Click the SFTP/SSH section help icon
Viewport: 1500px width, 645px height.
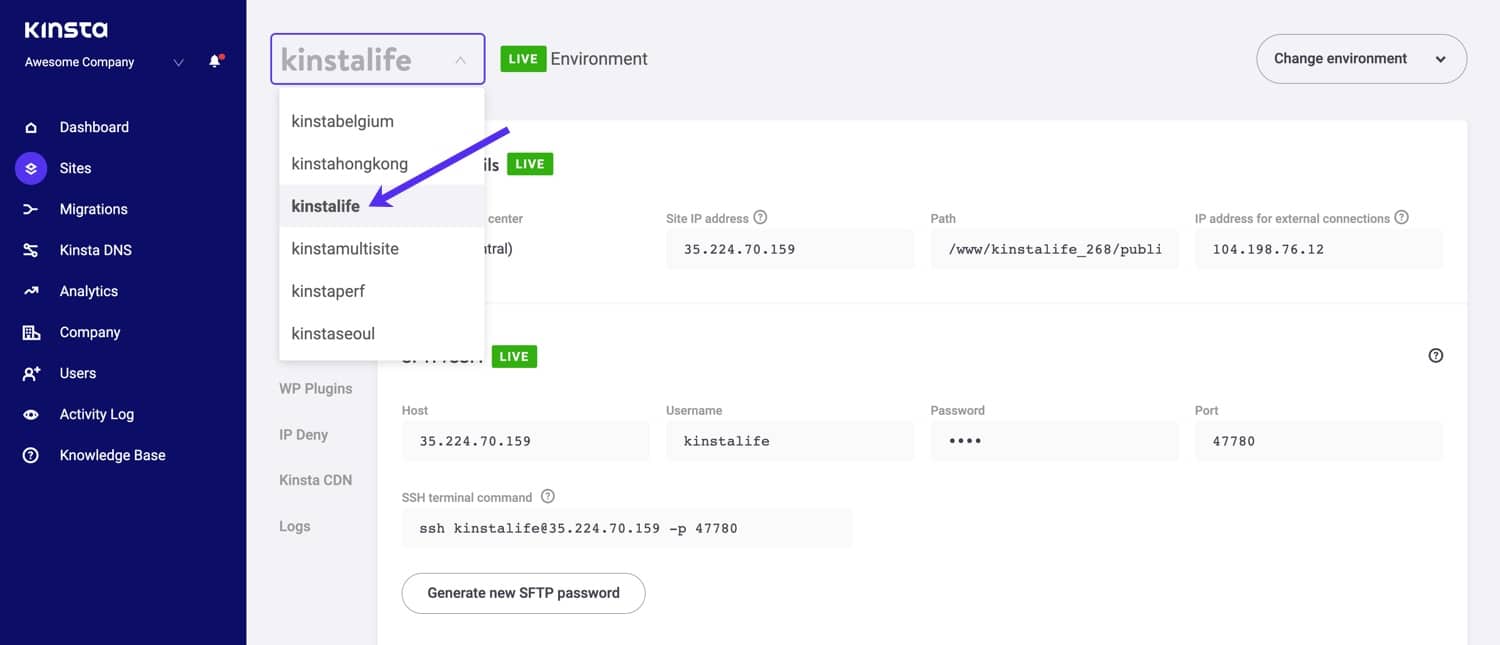coord(1436,355)
